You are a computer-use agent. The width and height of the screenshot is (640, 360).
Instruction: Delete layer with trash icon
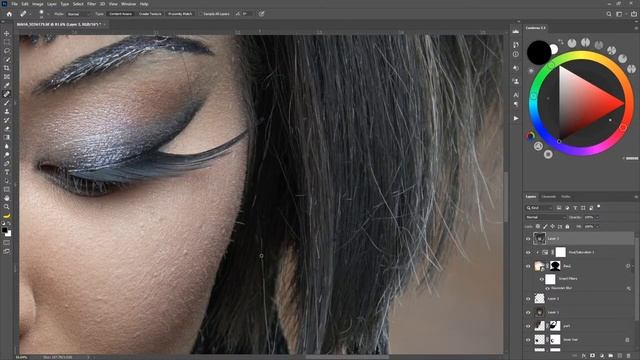629,356
